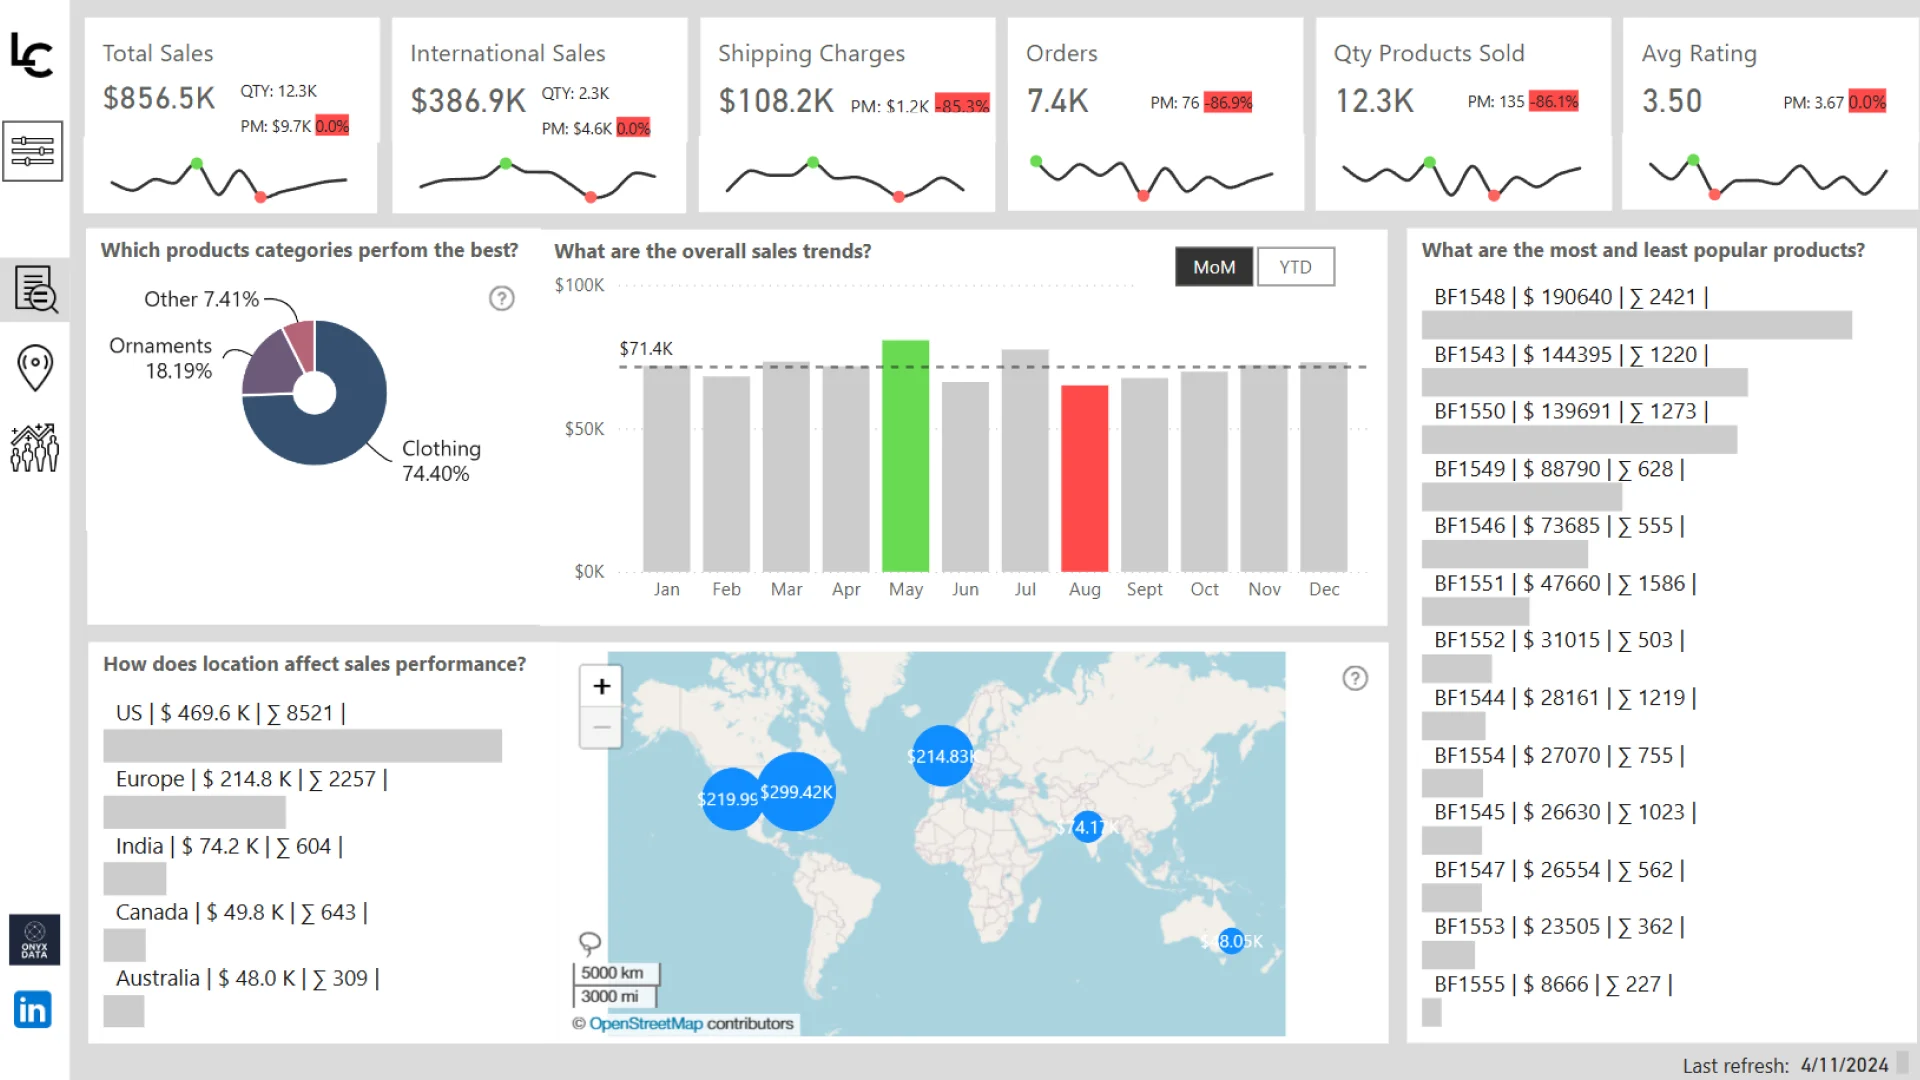Select the India sales bar
Image resolution: width=1920 pixels, height=1080 pixels.
(x=135, y=879)
